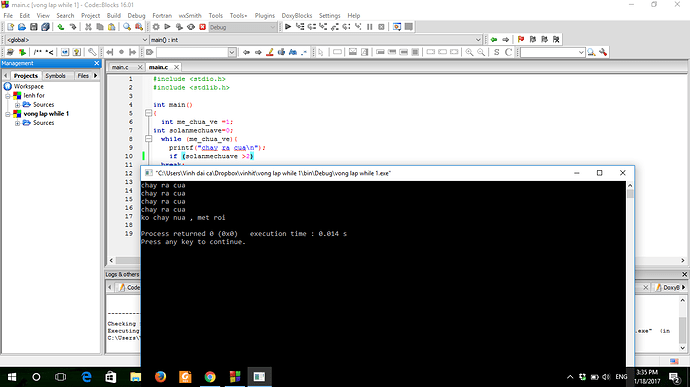The width and height of the screenshot is (690, 387).
Task: Expand Sources under lenh for
Action: (17, 105)
